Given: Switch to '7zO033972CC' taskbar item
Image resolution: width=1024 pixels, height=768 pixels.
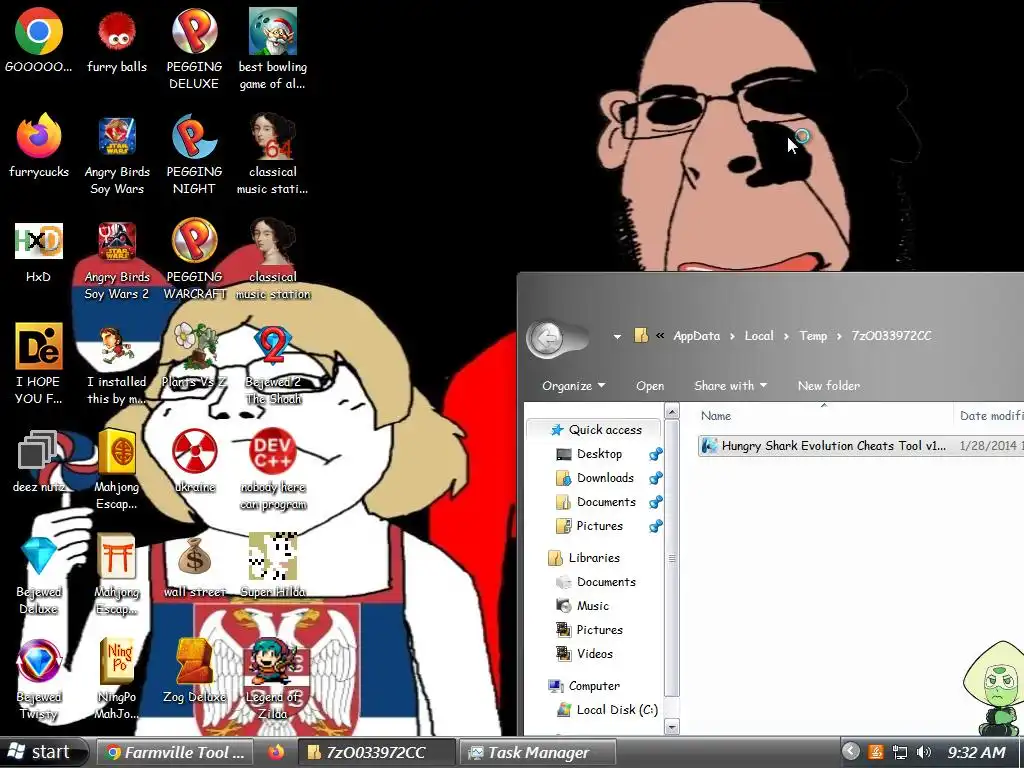Looking at the screenshot, I should click(376, 752).
